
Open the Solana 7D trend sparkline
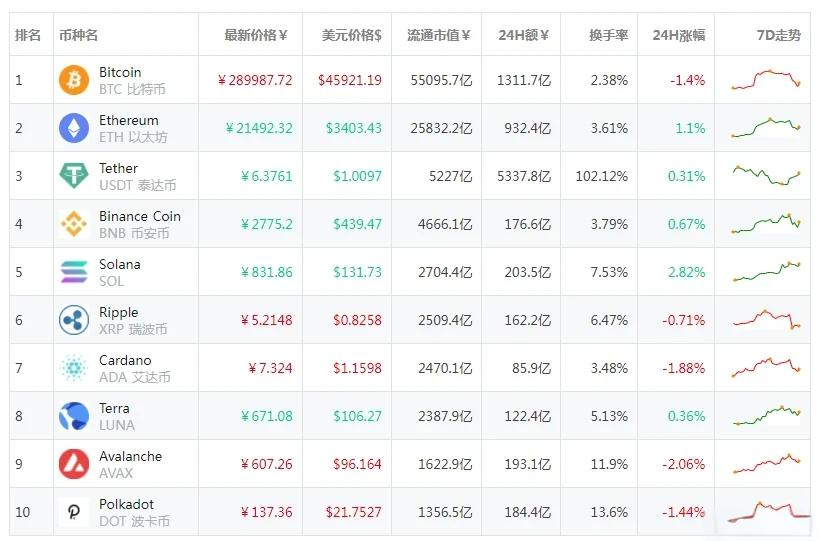click(766, 272)
